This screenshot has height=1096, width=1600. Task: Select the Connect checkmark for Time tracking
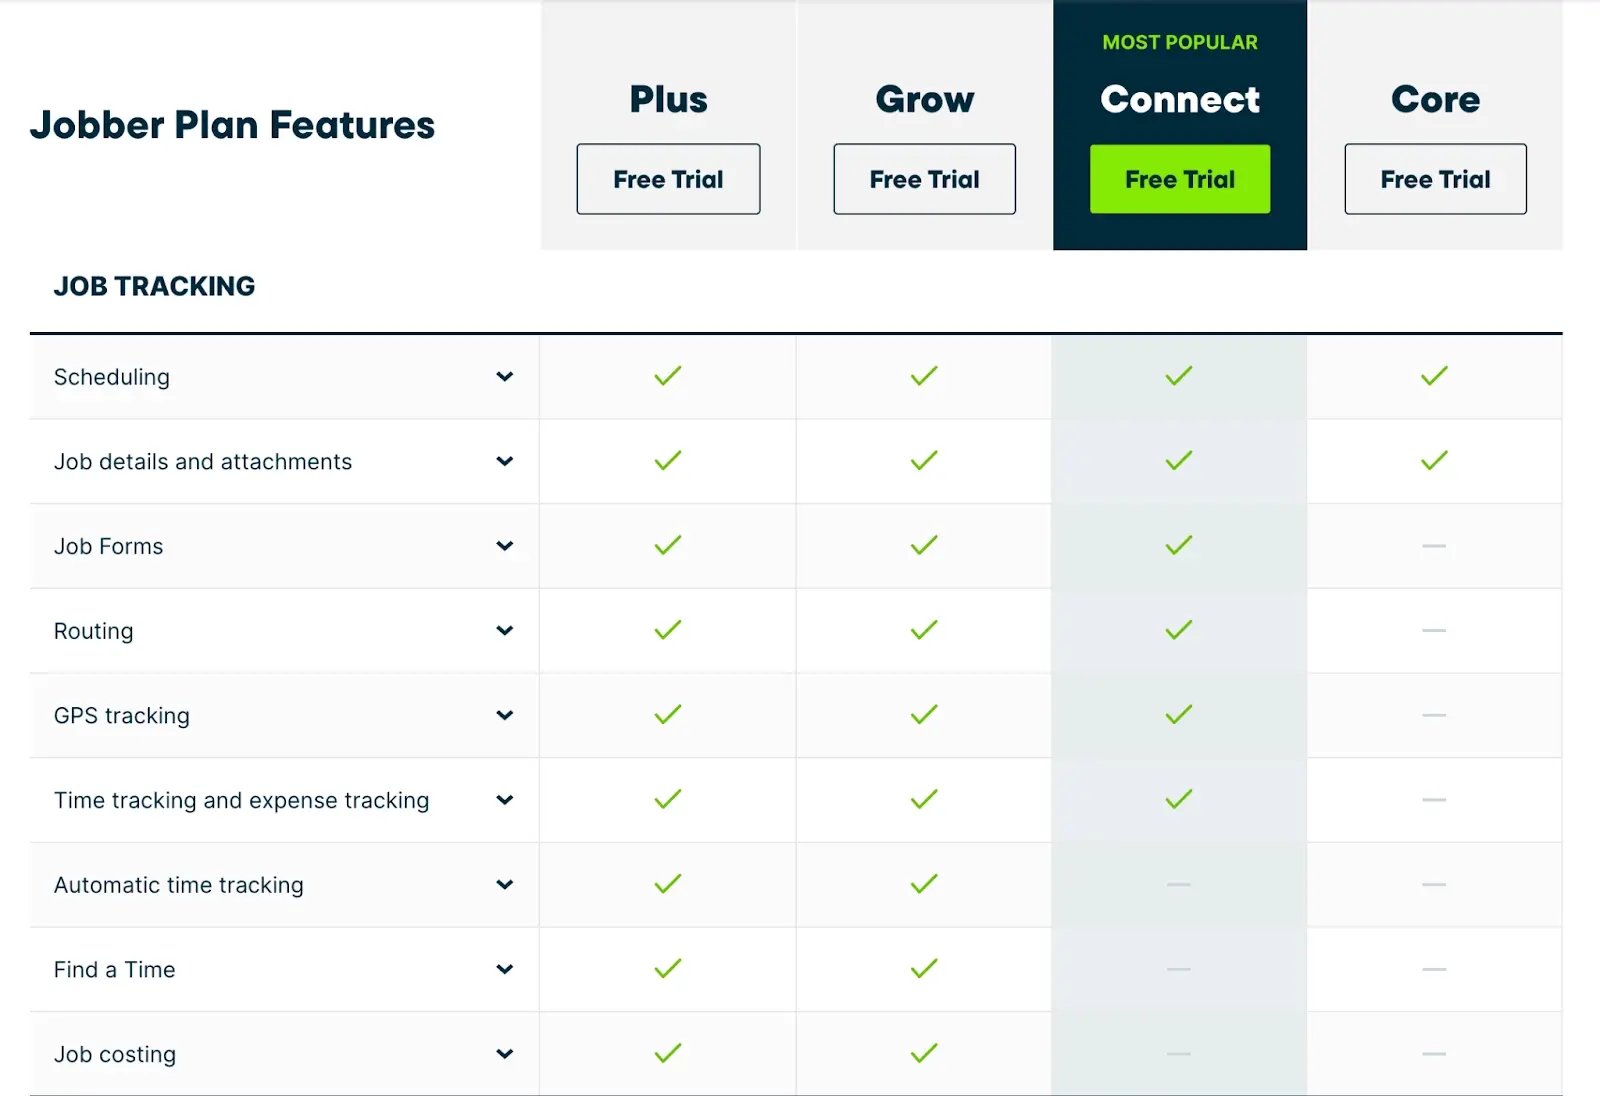click(1179, 799)
